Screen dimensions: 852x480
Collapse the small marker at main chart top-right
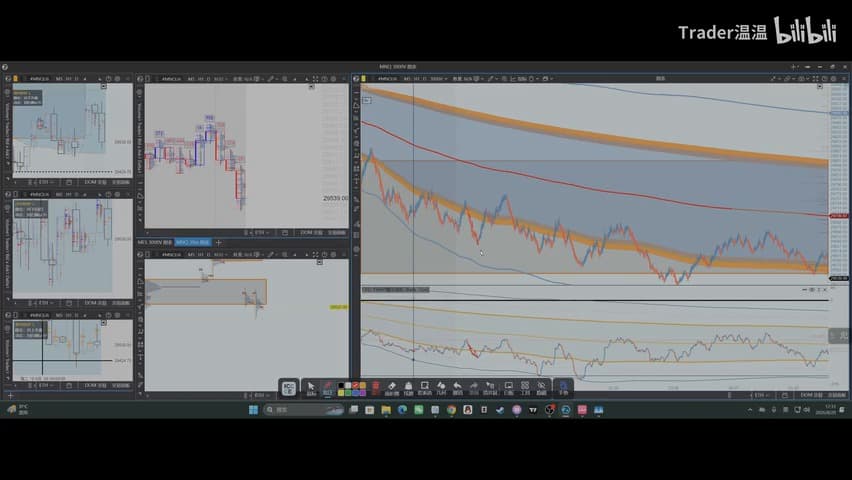(820, 86)
